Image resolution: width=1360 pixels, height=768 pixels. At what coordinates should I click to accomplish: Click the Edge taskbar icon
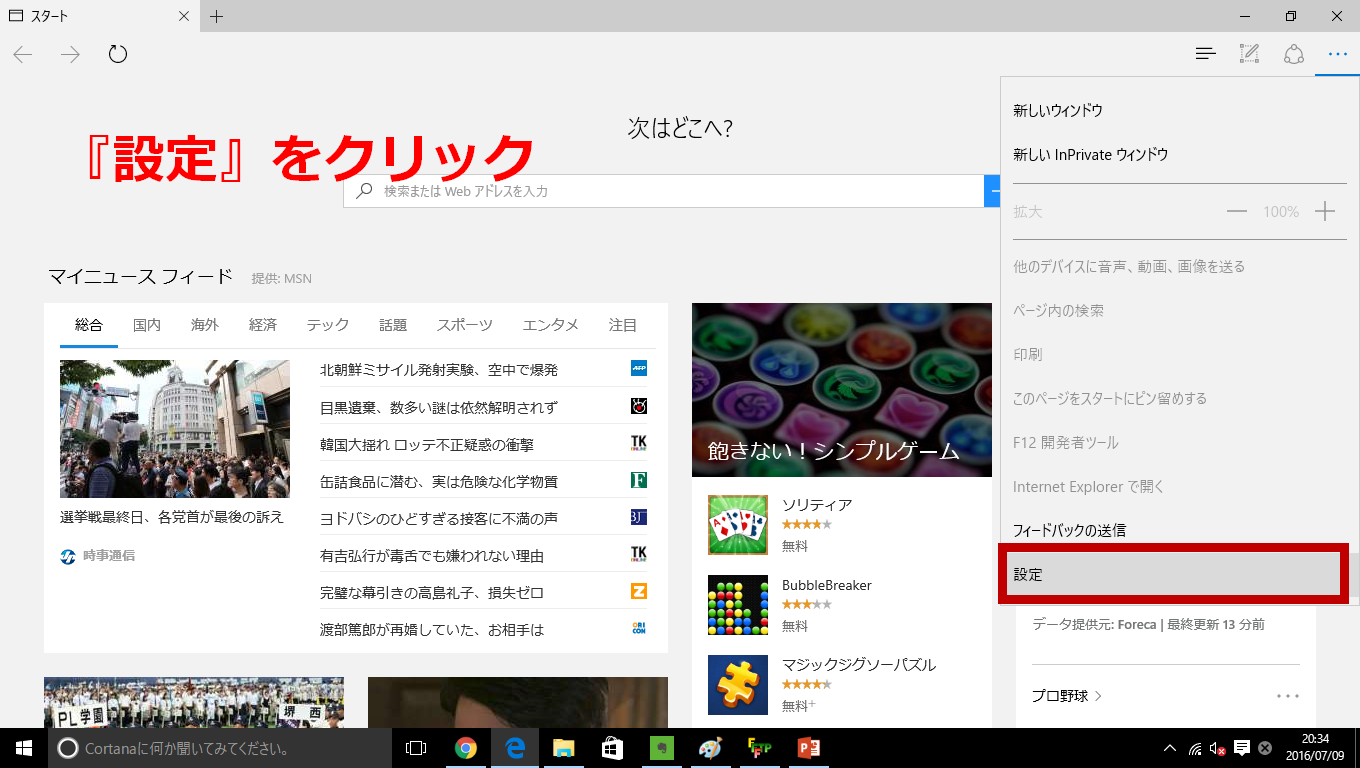tap(515, 748)
